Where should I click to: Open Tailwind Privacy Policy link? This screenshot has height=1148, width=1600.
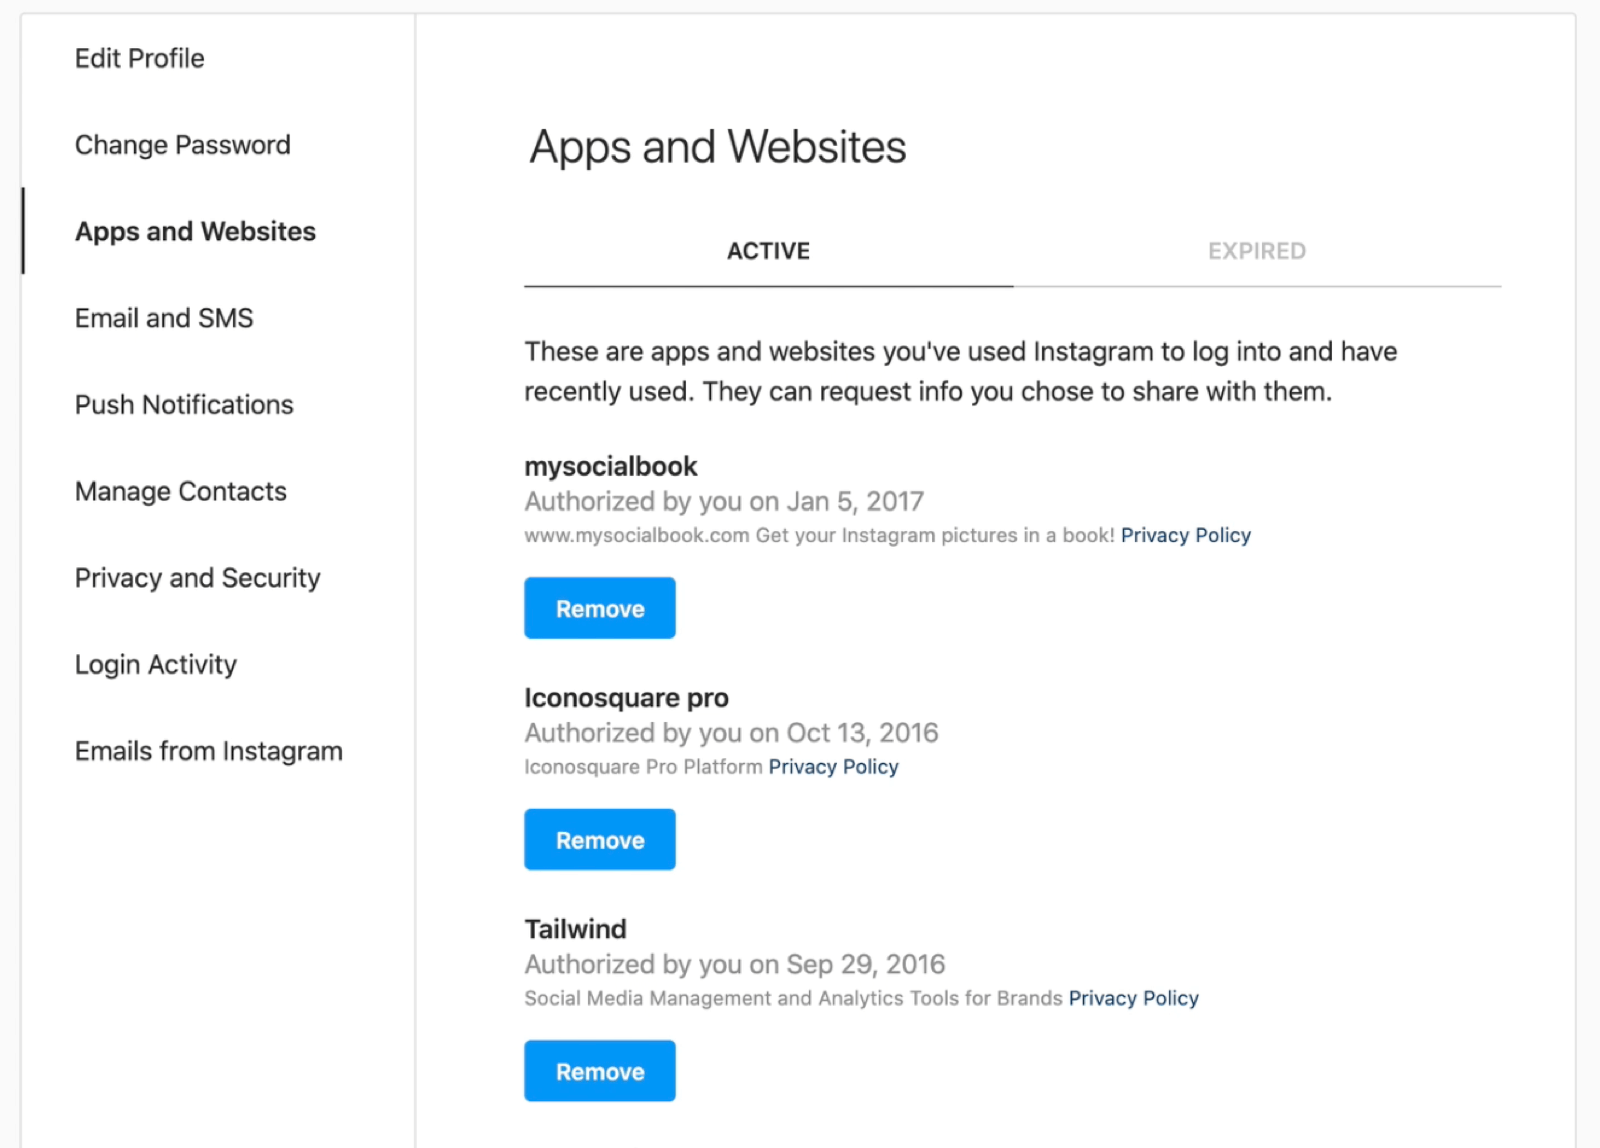[1134, 998]
